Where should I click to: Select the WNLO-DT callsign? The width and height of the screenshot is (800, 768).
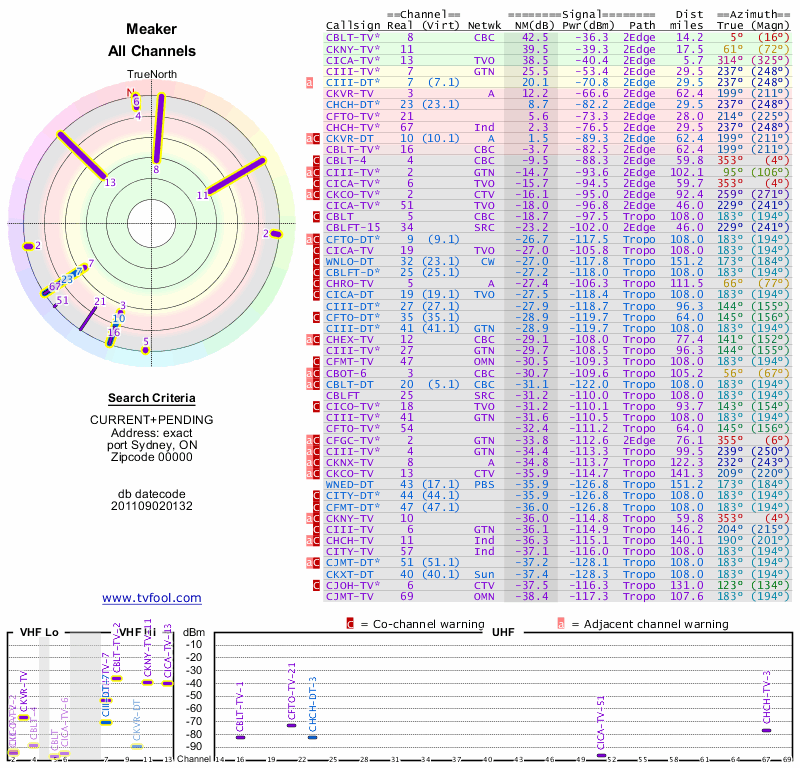click(x=350, y=261)
